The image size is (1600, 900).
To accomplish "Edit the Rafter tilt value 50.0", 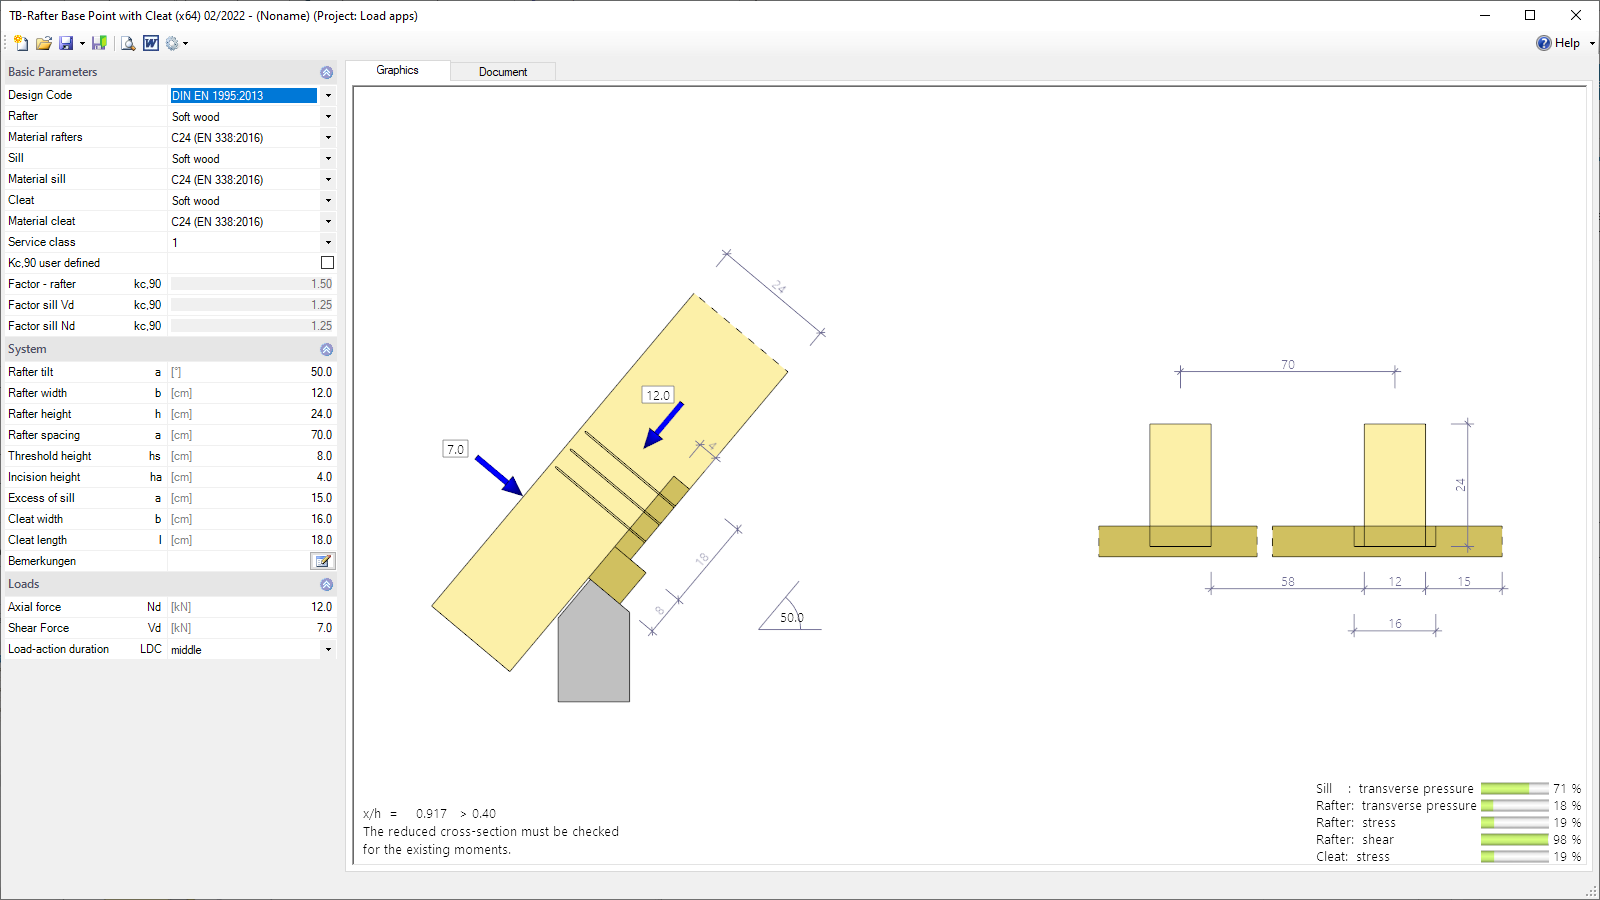I will point(252,372).
